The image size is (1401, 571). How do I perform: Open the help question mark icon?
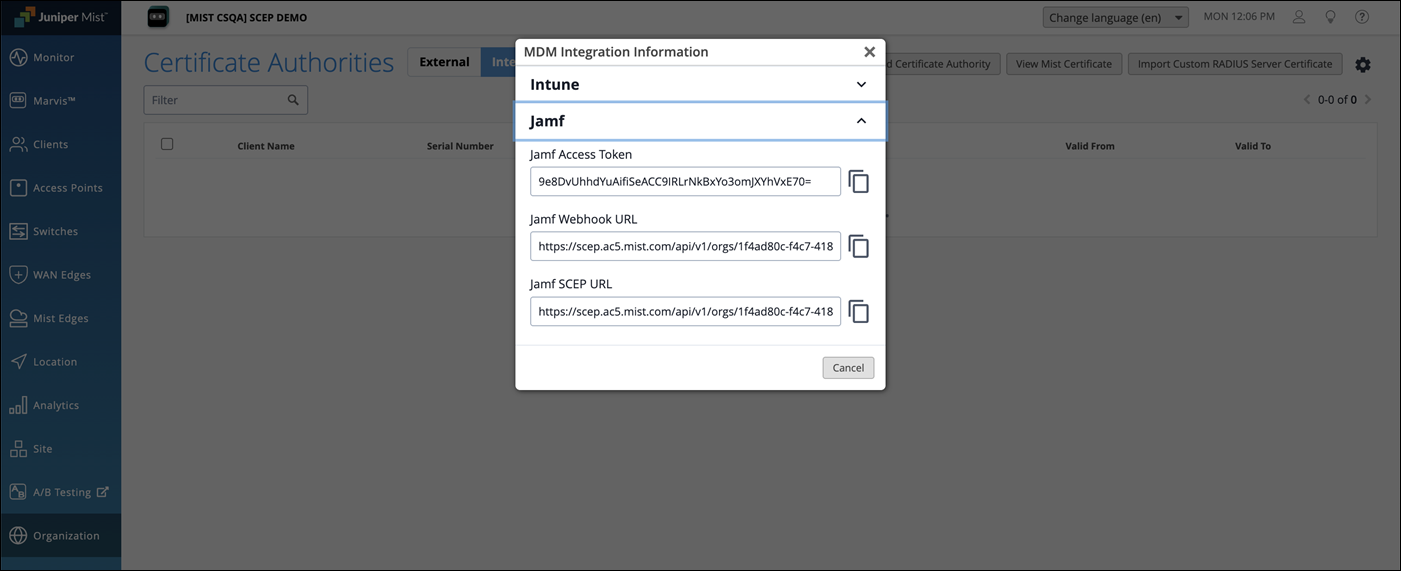click(1362, 17)
